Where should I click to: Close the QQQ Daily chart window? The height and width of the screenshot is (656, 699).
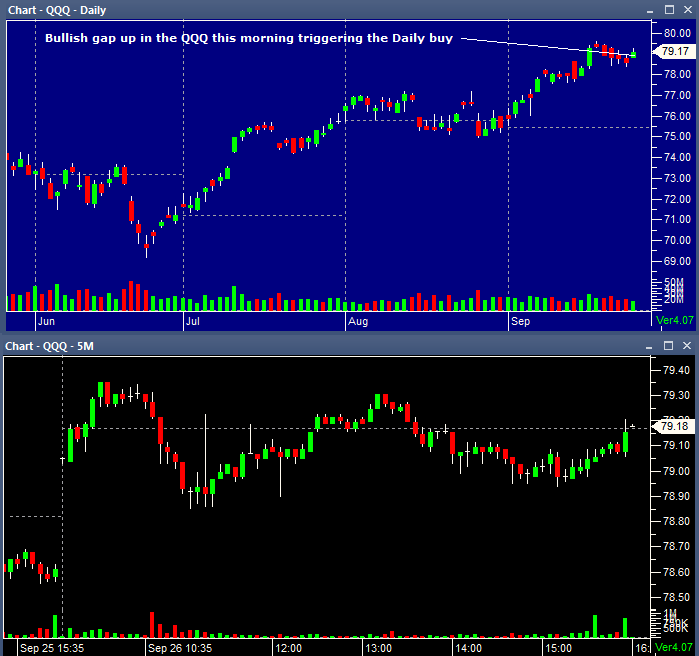688,10
